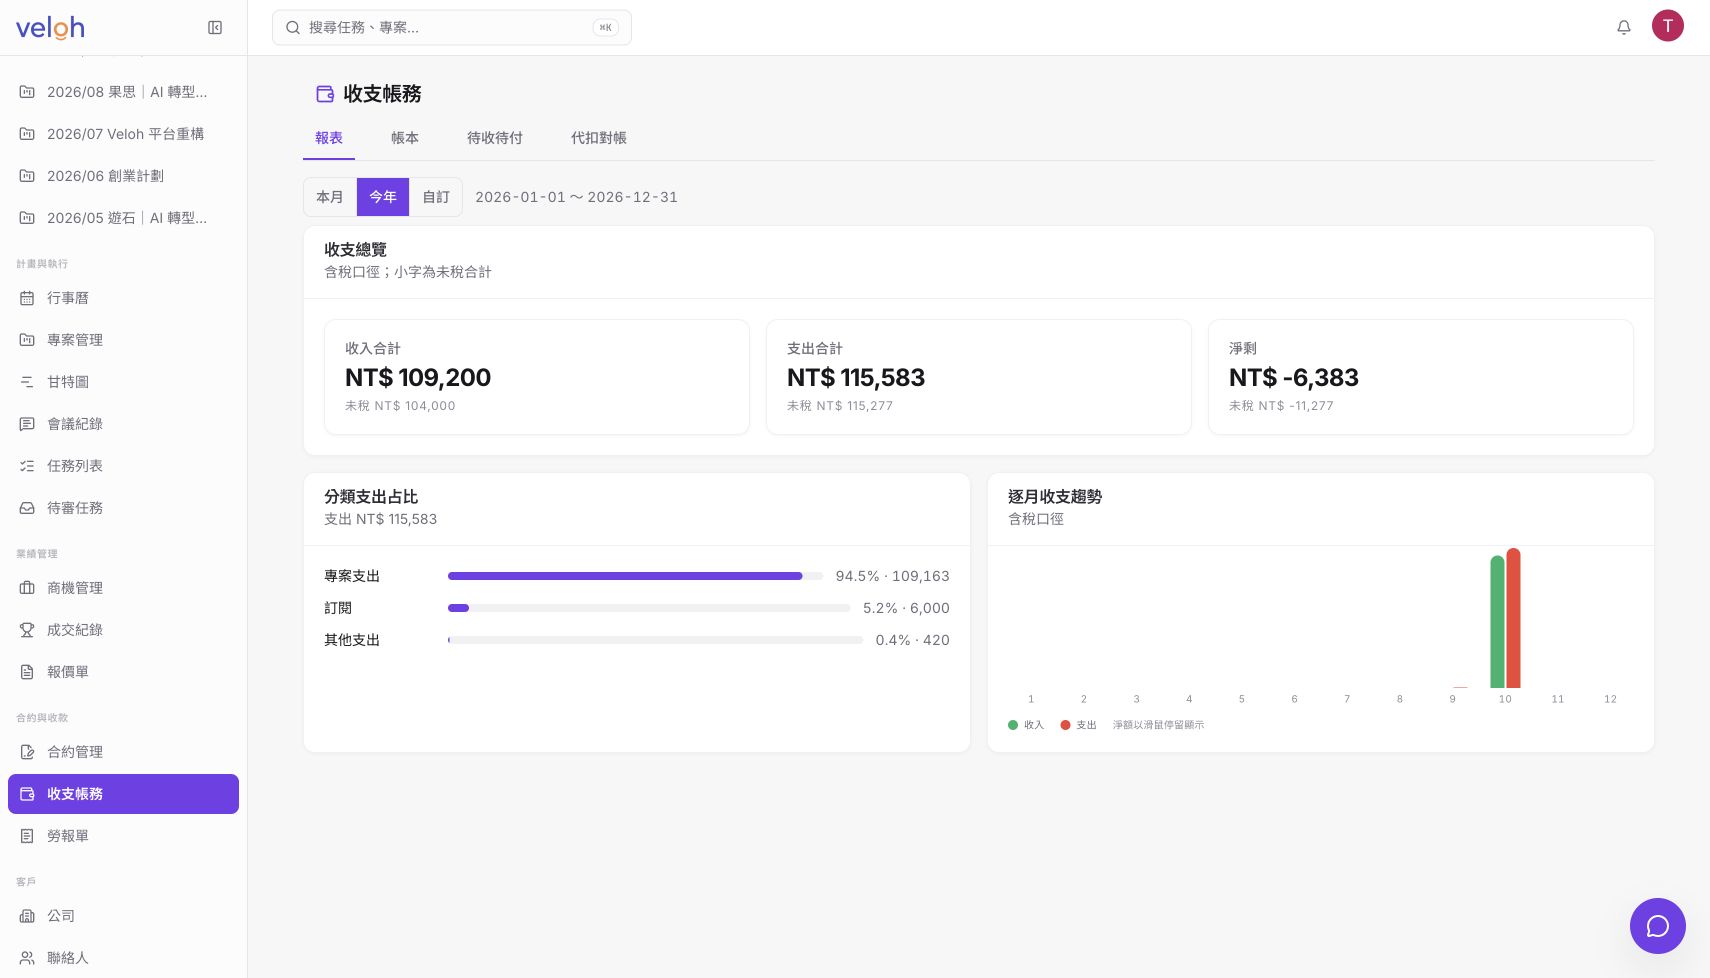The height and width of the screenshot is (978, 1710).
Task: Click the green 收入 legend dot
Action: [x=1013, y=725]
